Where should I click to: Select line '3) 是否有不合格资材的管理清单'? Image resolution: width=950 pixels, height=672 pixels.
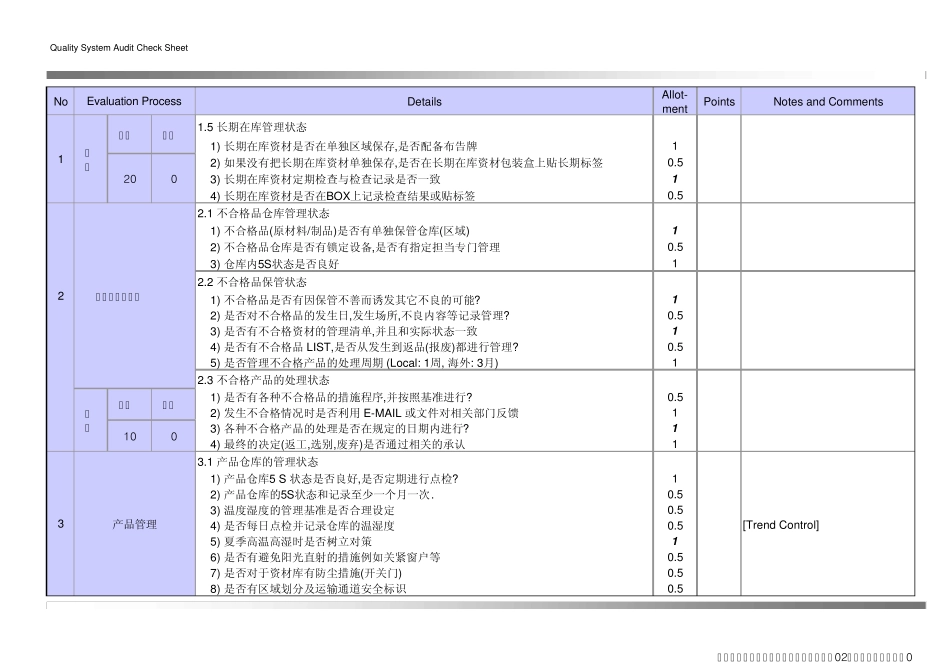point(344,331)
